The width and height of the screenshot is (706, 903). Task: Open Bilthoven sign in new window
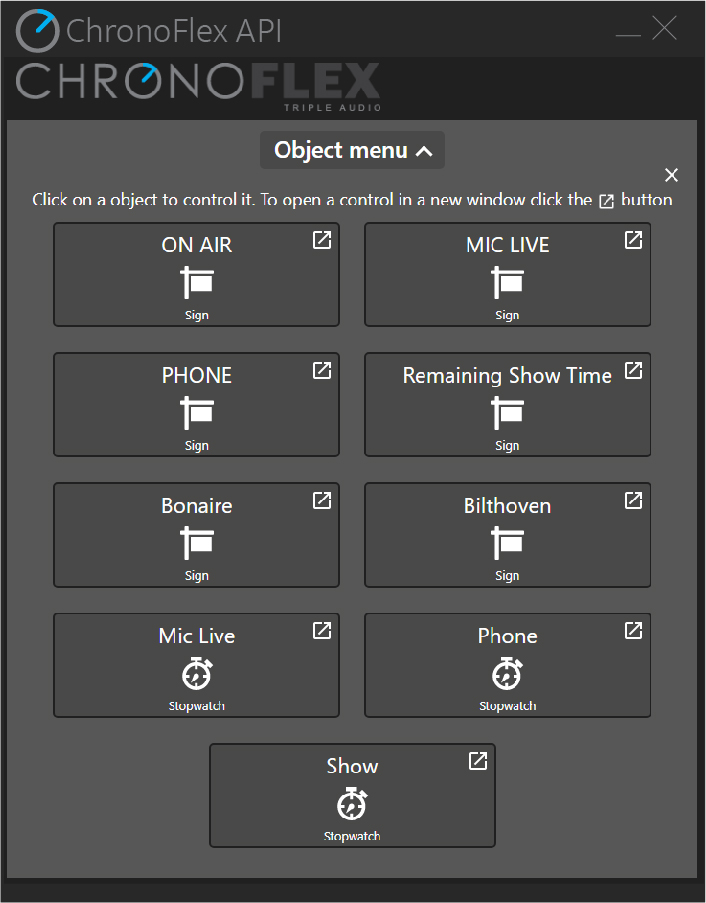[633, 501]
